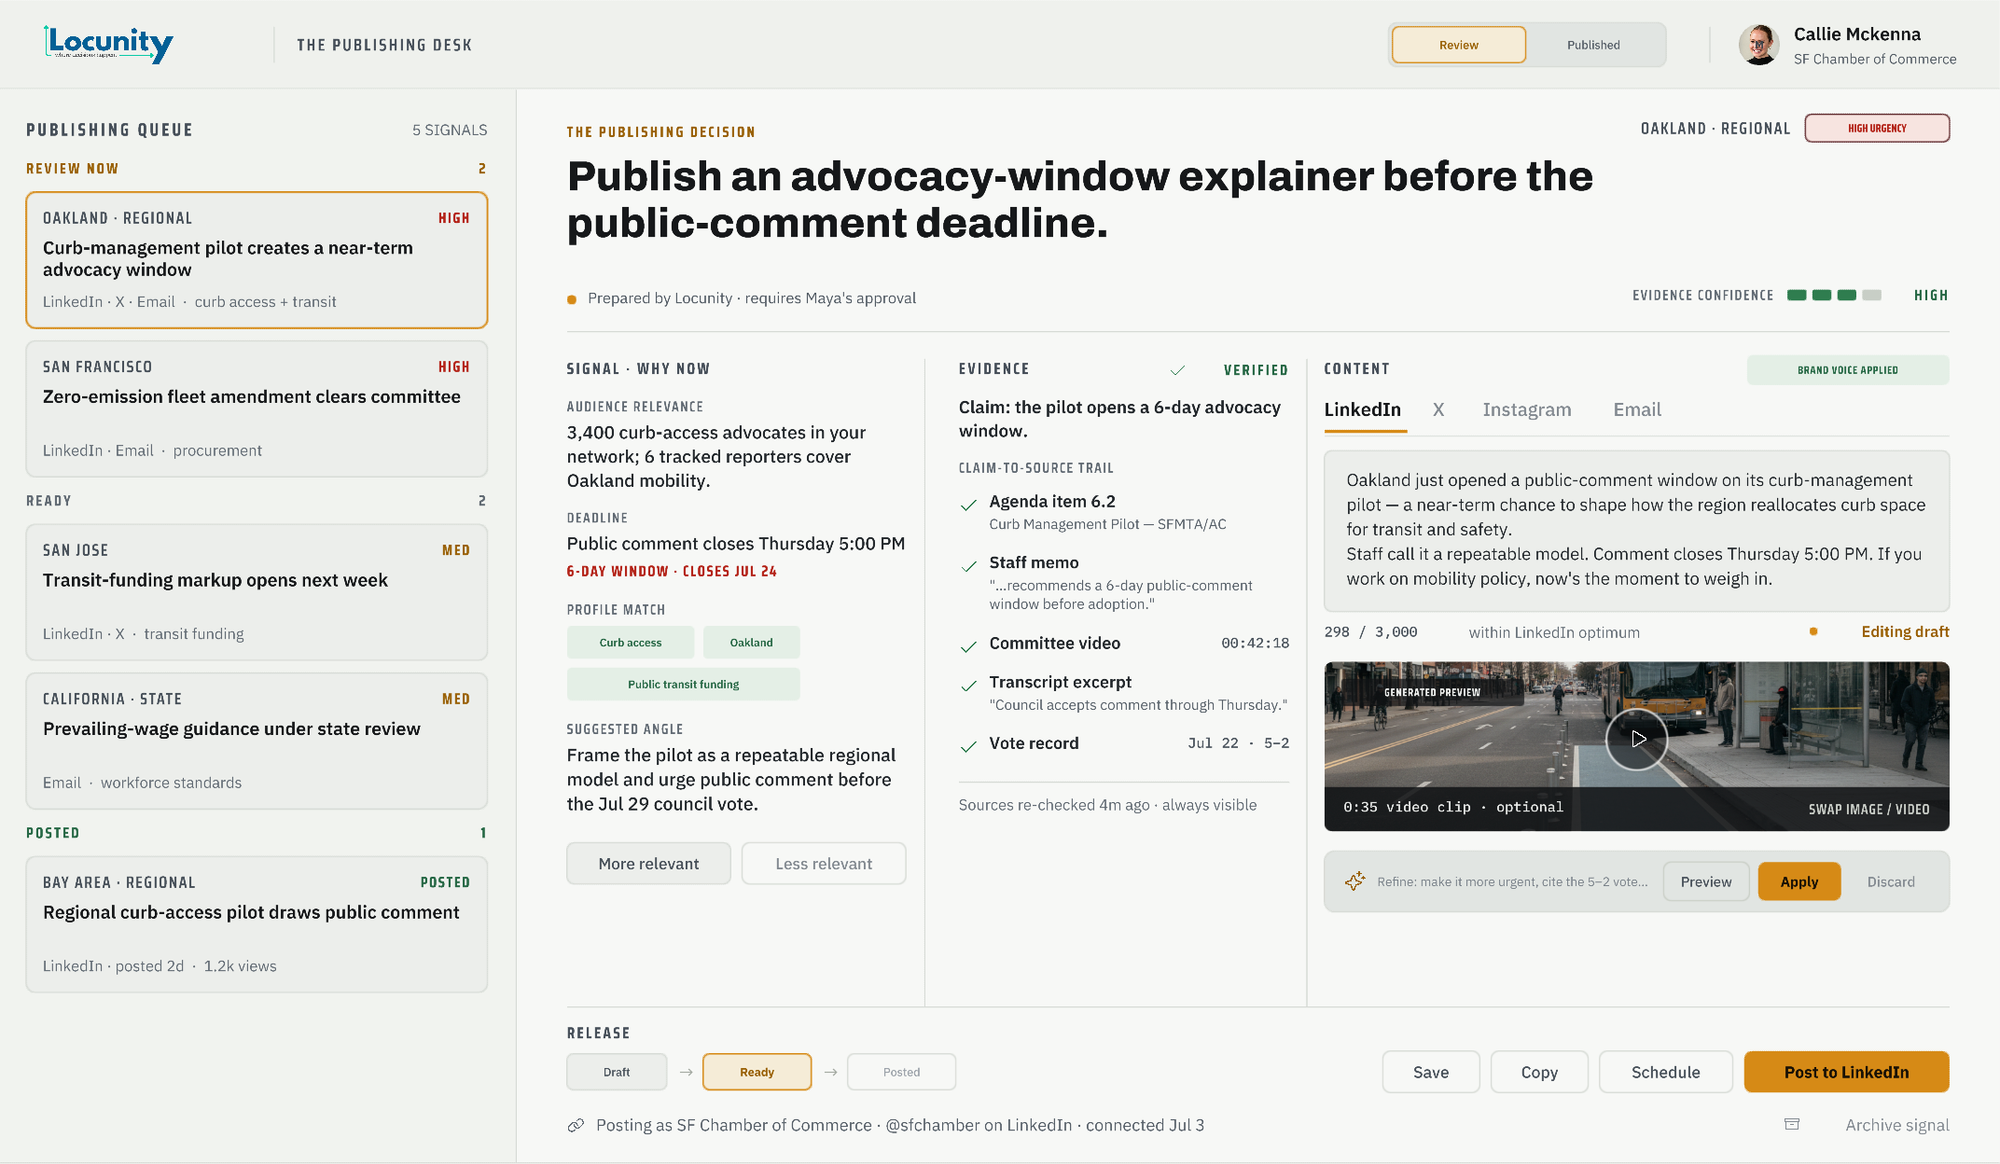Click the Committee video timestamp 00:42:18
Screen dimensions: 2000x1164
1255,643
